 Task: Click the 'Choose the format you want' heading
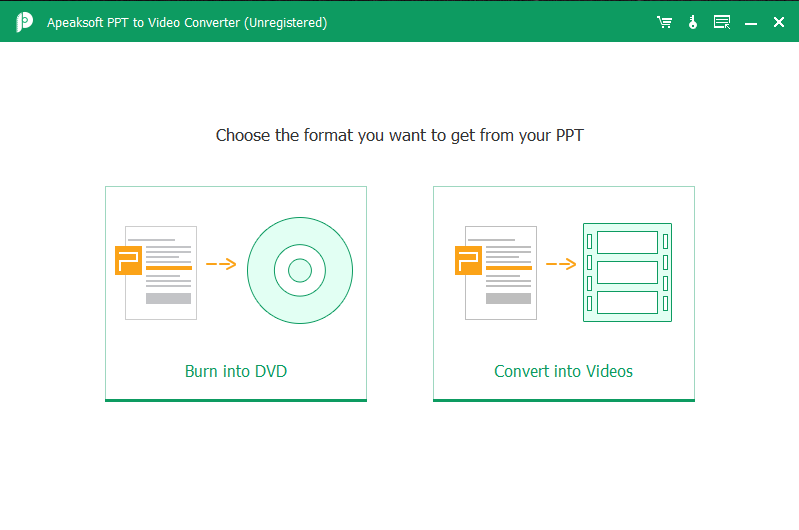400,136
